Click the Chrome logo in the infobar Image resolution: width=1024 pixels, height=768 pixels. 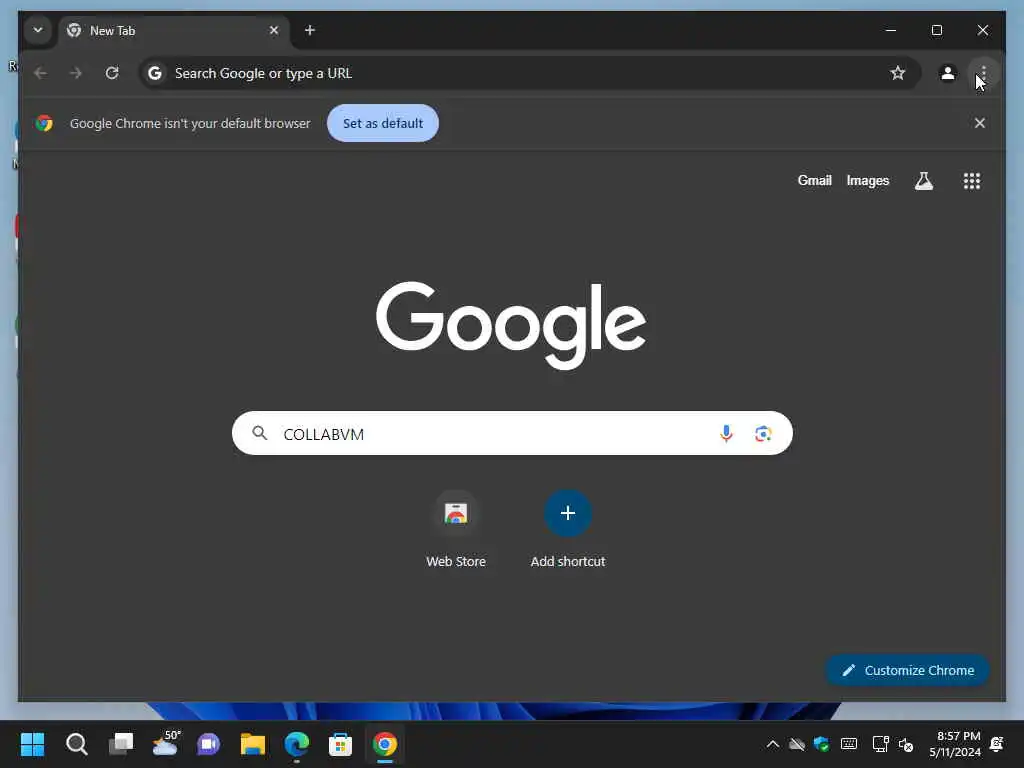pos(44,123)
